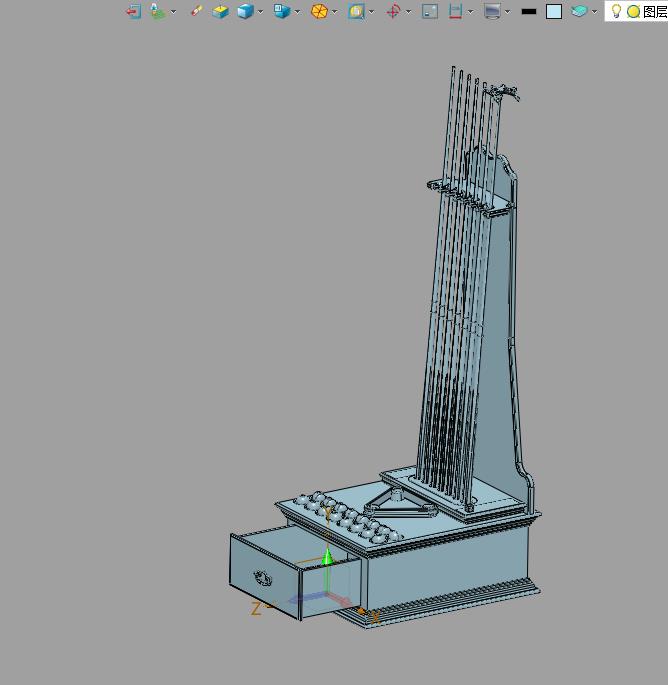The width and height of the screenshot is (668, 685).
Task: Click the blue bracket measurement icon
Action: pyautogui.click(x=456, y=11)
